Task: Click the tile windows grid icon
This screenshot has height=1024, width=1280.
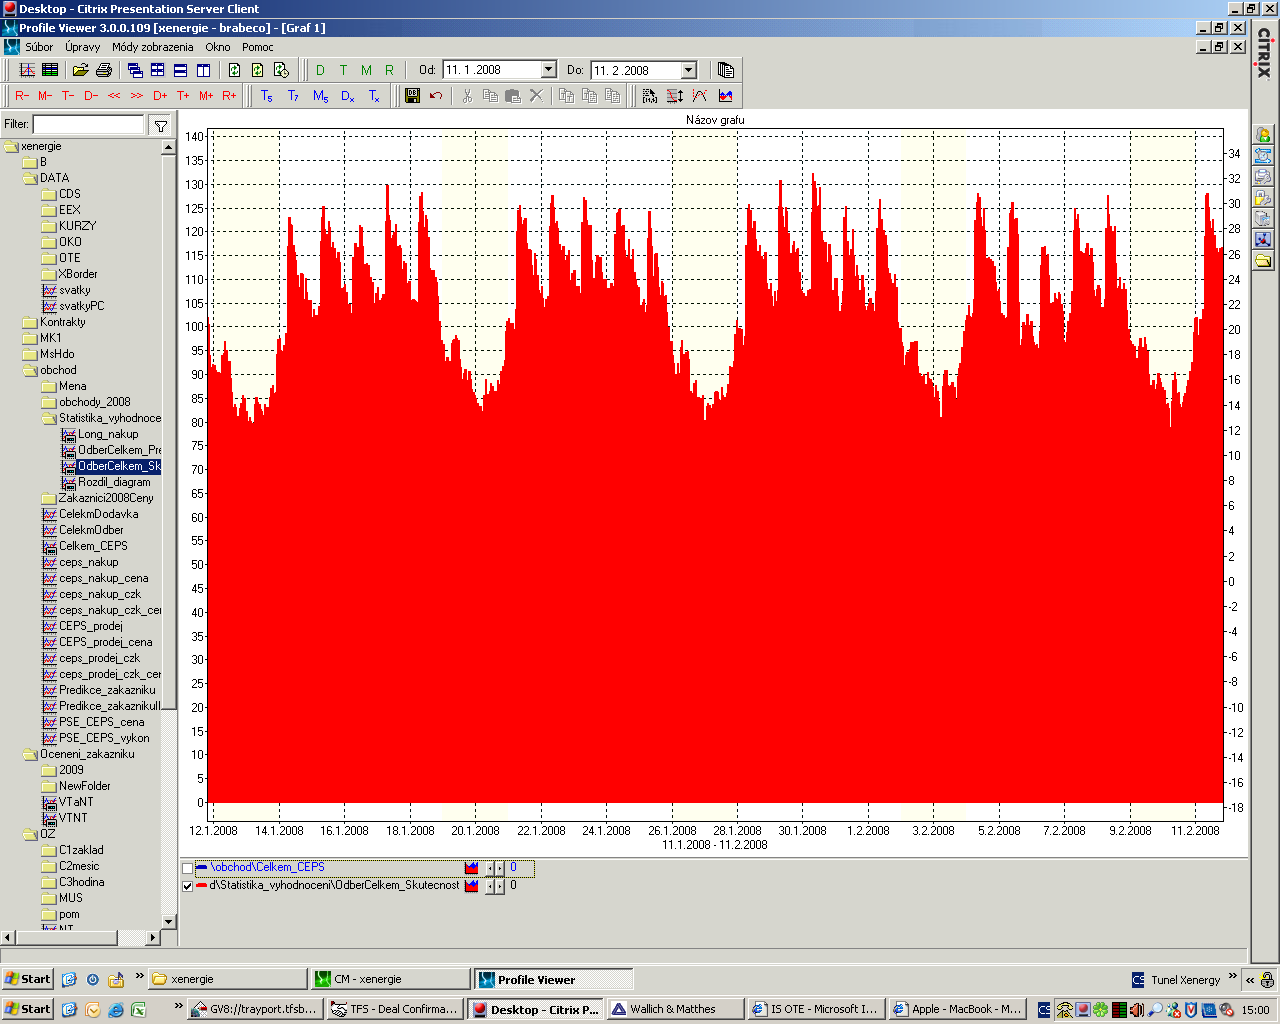Action: click(x=157, y=70)
